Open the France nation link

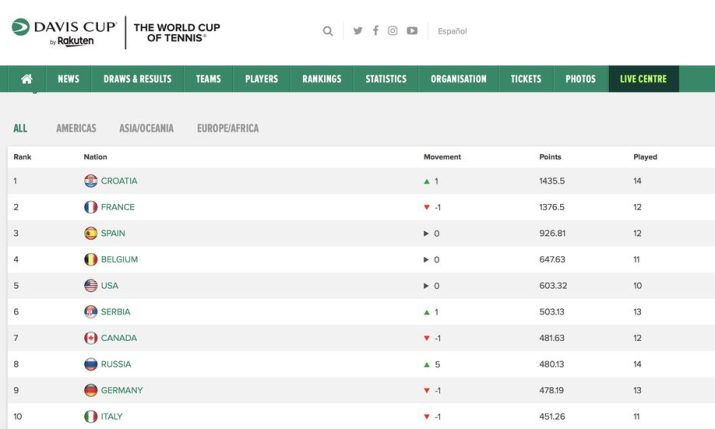click(117, 207)
